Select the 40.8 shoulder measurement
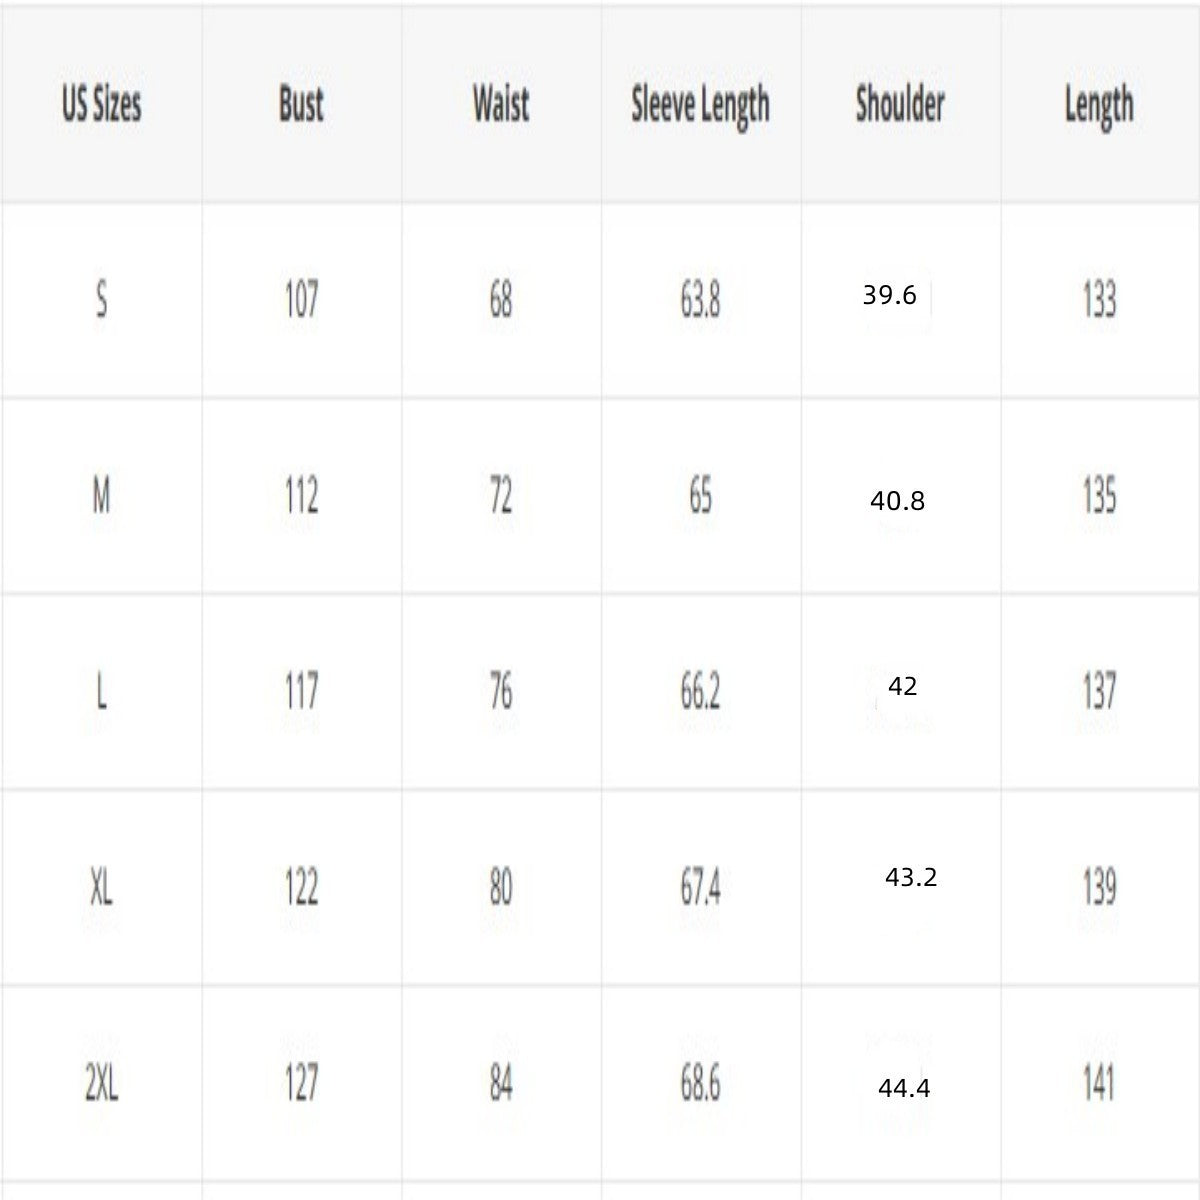Image resolution: width=1200 pixels, height=1200 pixels. pos(897,501)
